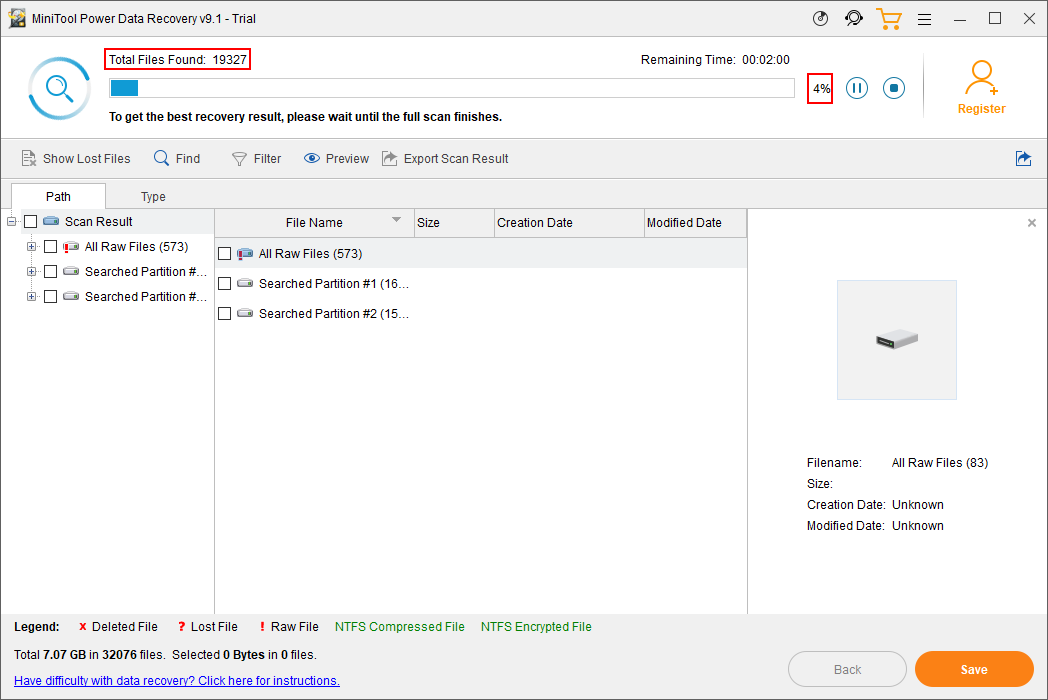Check the second Searched Partition in the tree

50,296
